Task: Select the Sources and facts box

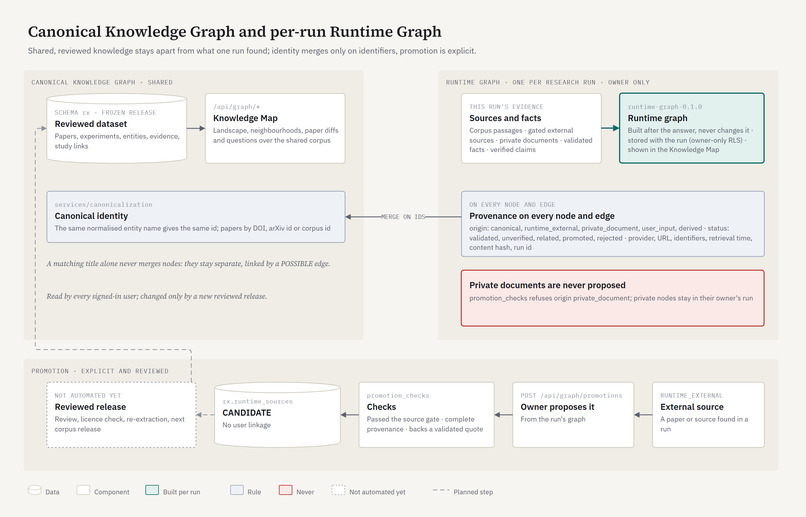Action: (x=531, y=128)
